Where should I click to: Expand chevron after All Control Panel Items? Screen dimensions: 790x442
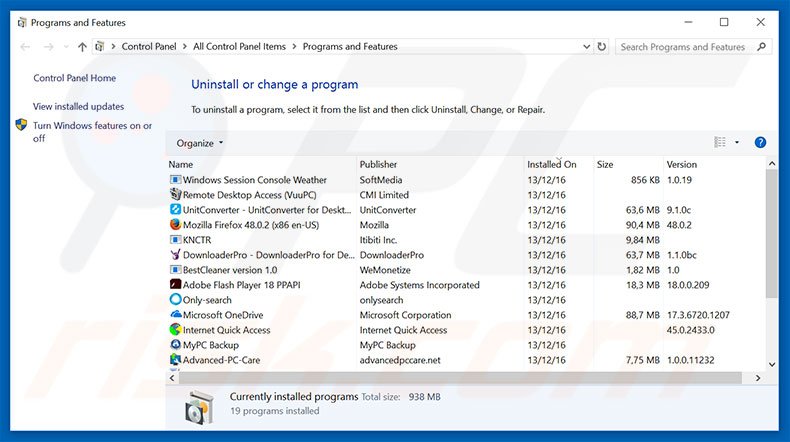click(x=294, y=46)
